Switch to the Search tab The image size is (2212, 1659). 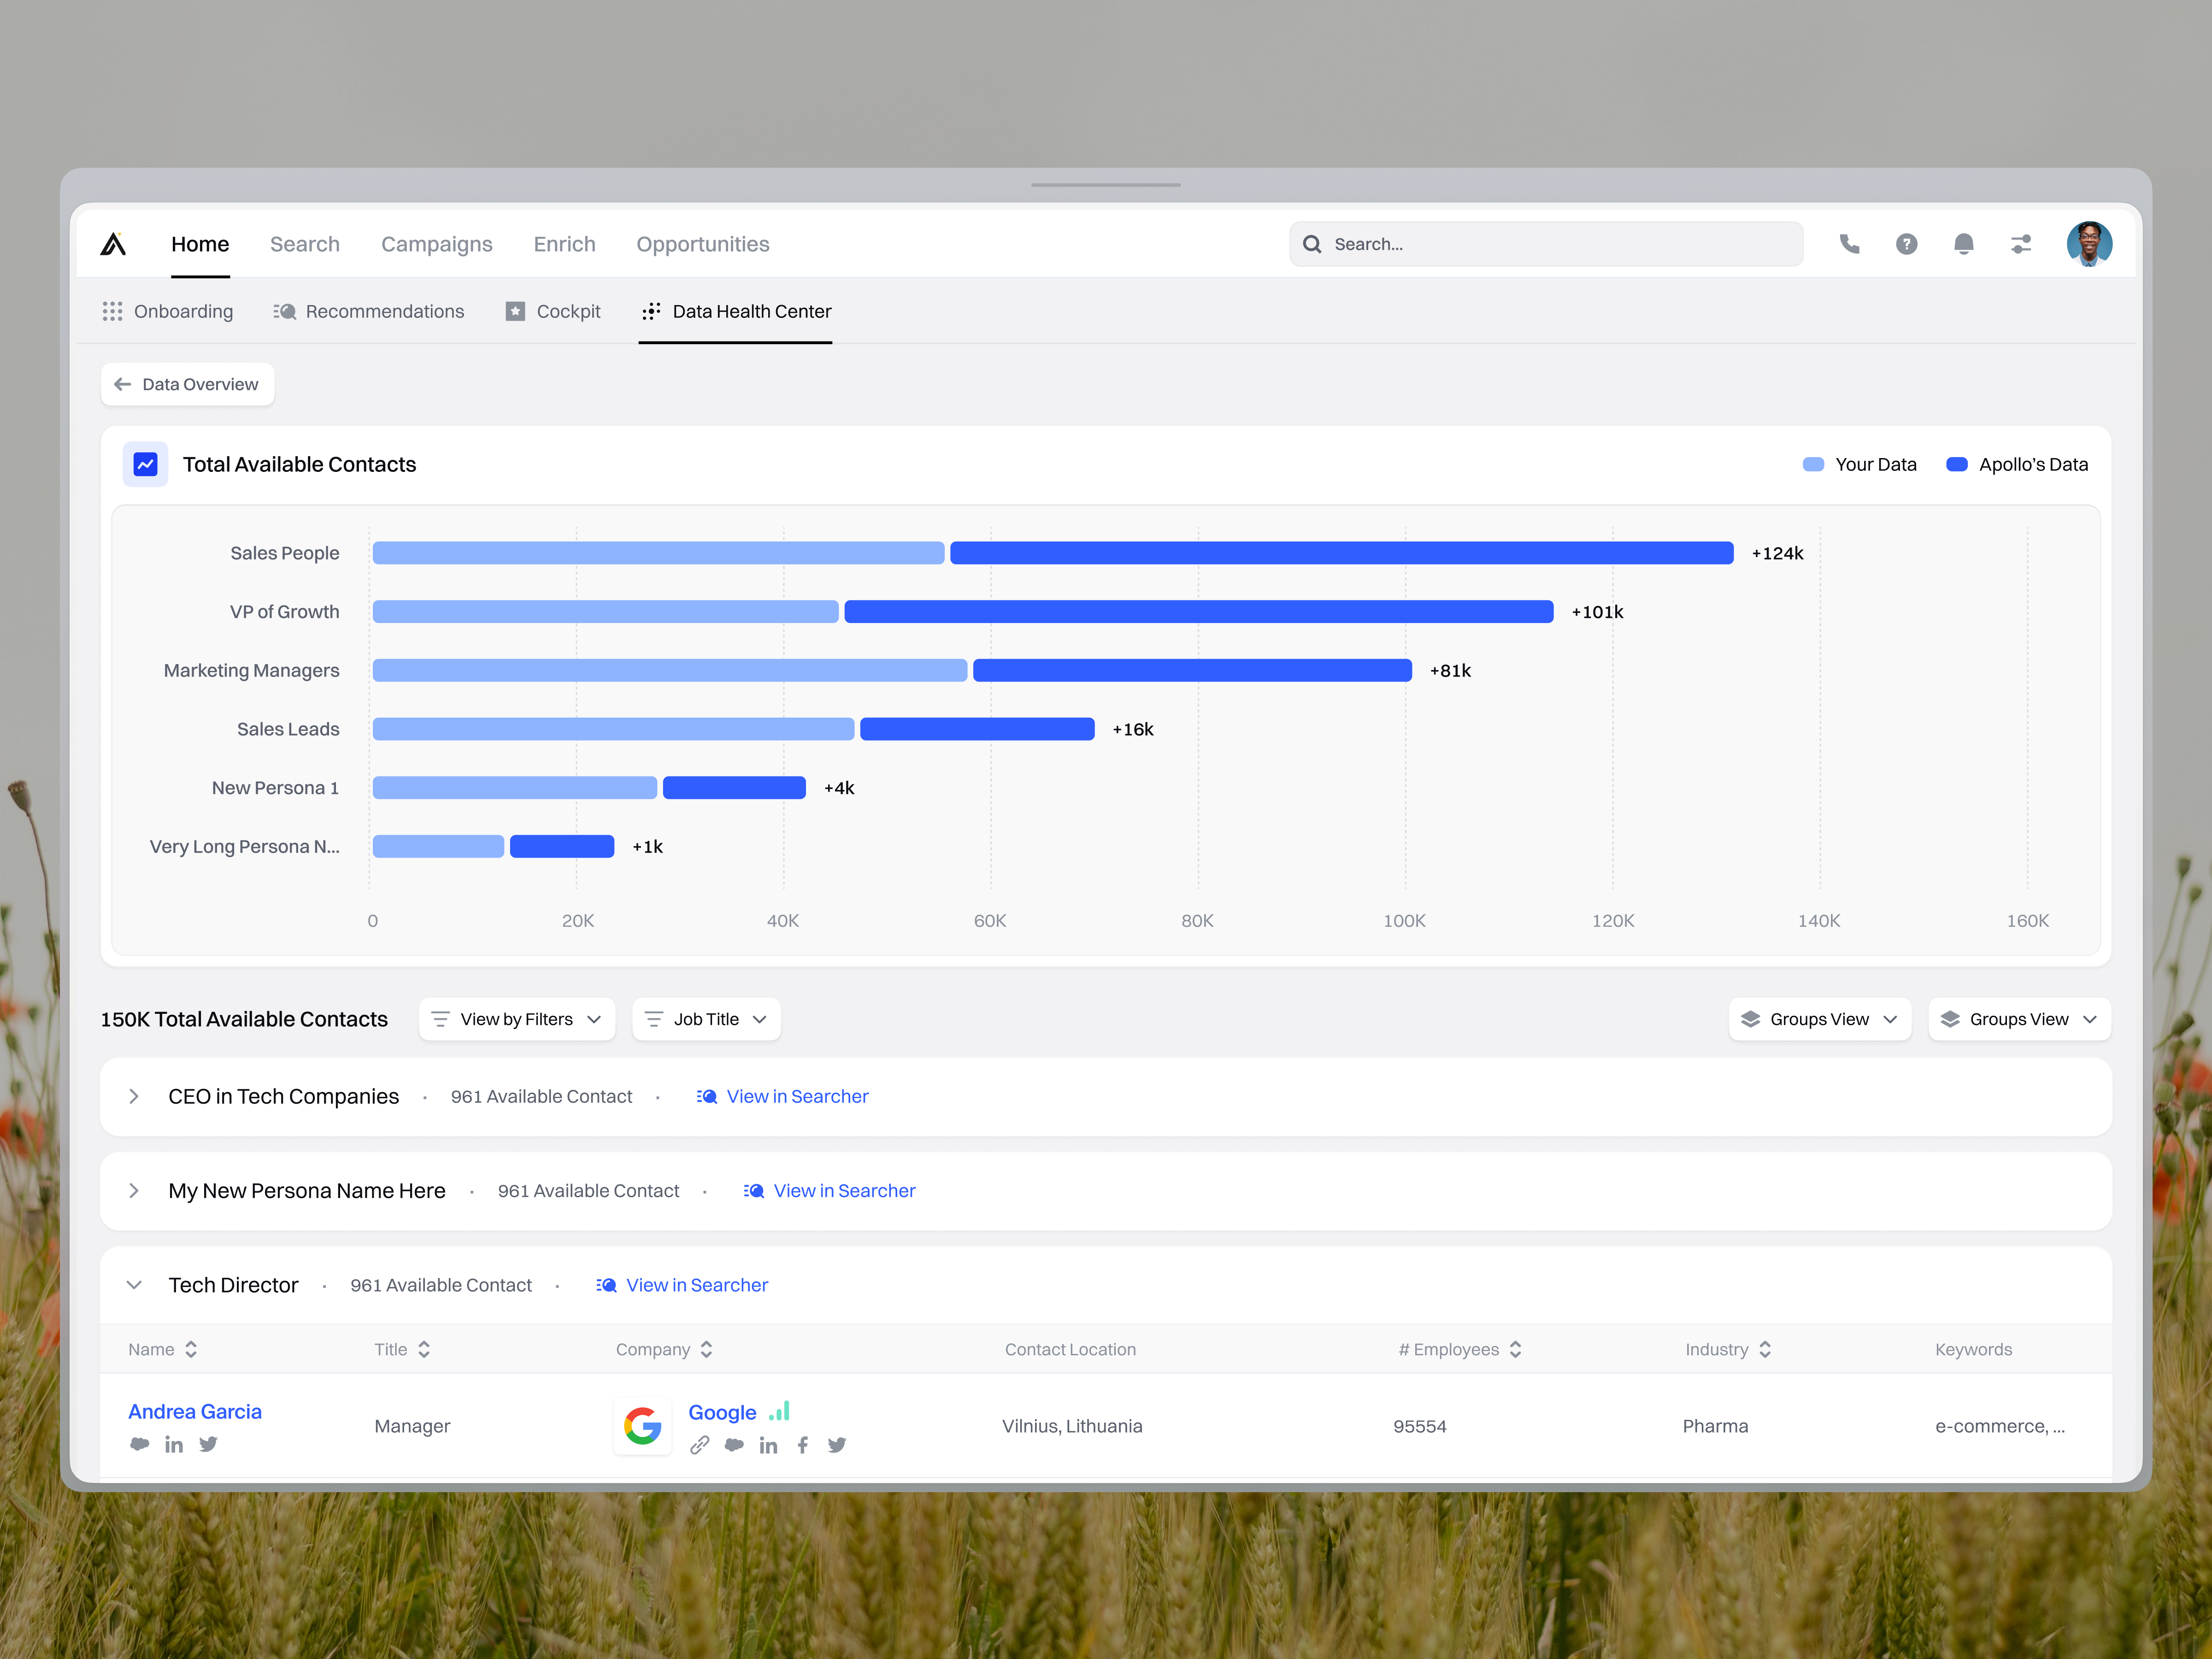(305, 244)
